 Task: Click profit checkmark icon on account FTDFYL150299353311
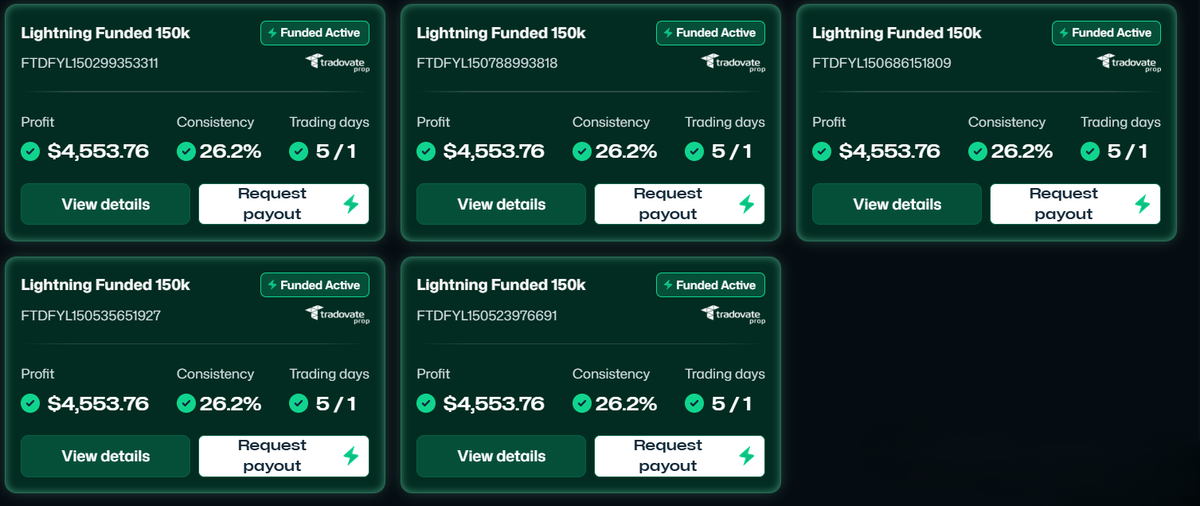[31, 152]
